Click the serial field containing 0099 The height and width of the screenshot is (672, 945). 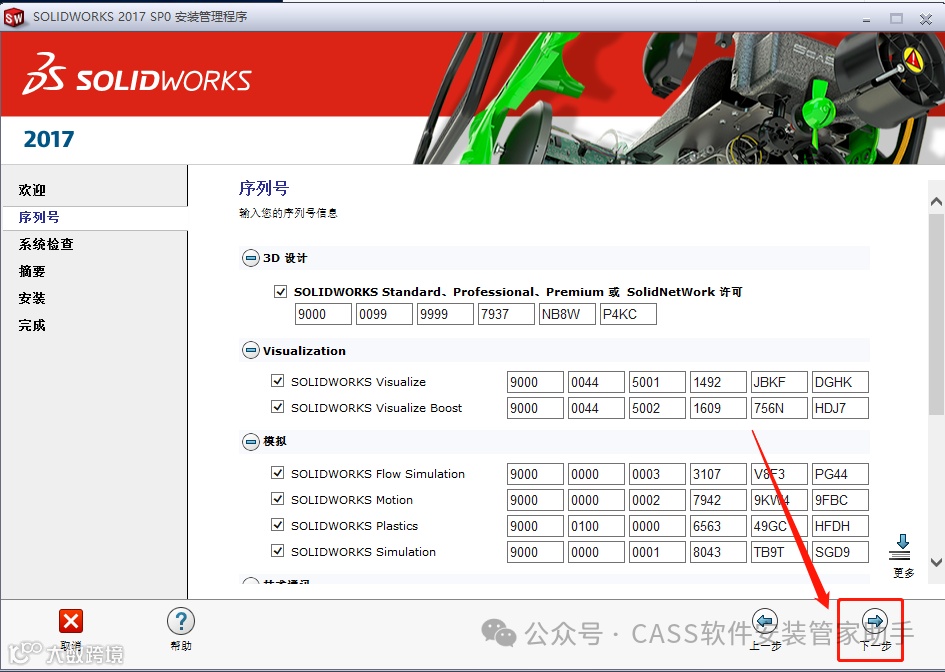point(384,314)
